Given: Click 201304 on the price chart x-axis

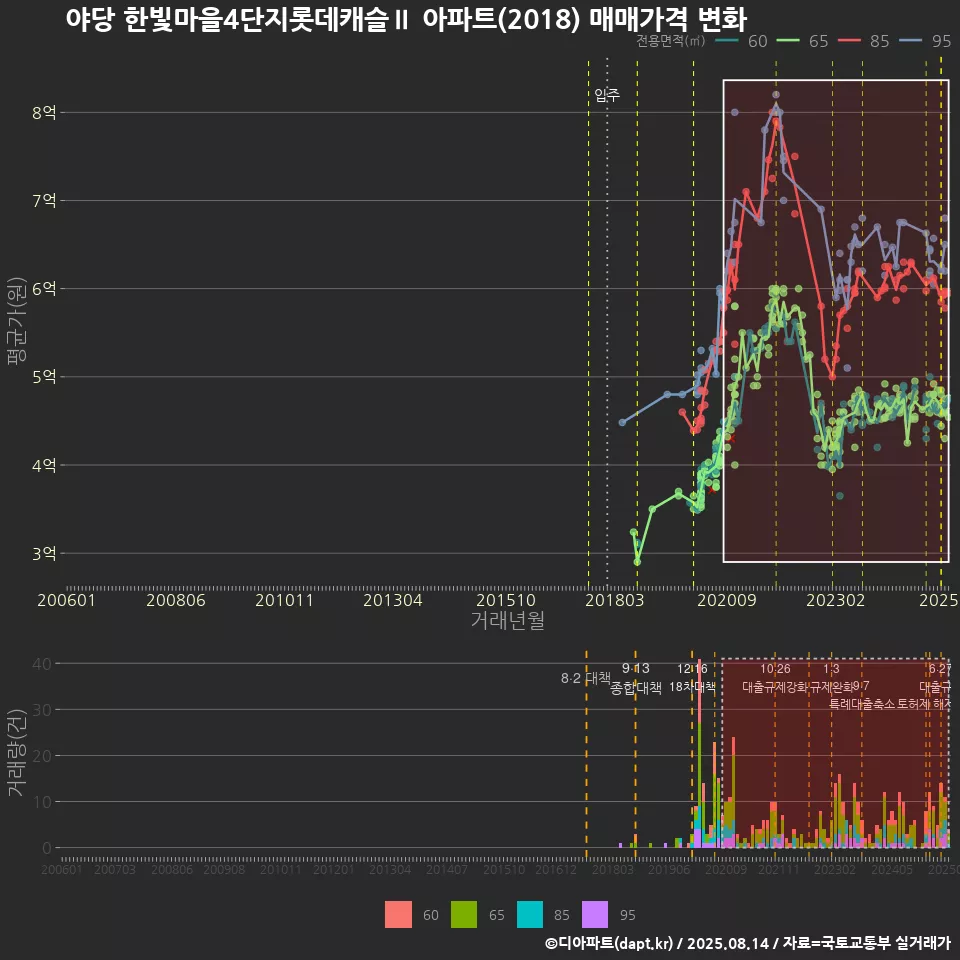Looking at the screenshot, I should [392, 600].
